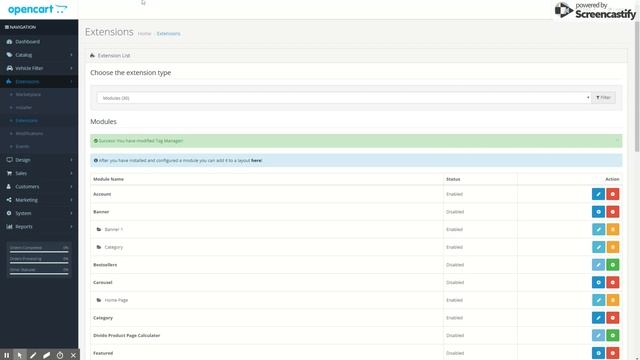Uninstall the Banner module
Screen dimensions: 640x360
(x=612, y=211)
